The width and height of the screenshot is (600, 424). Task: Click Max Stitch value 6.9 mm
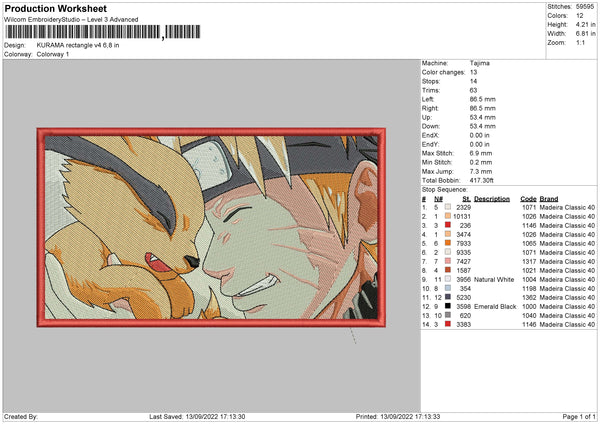481,153
